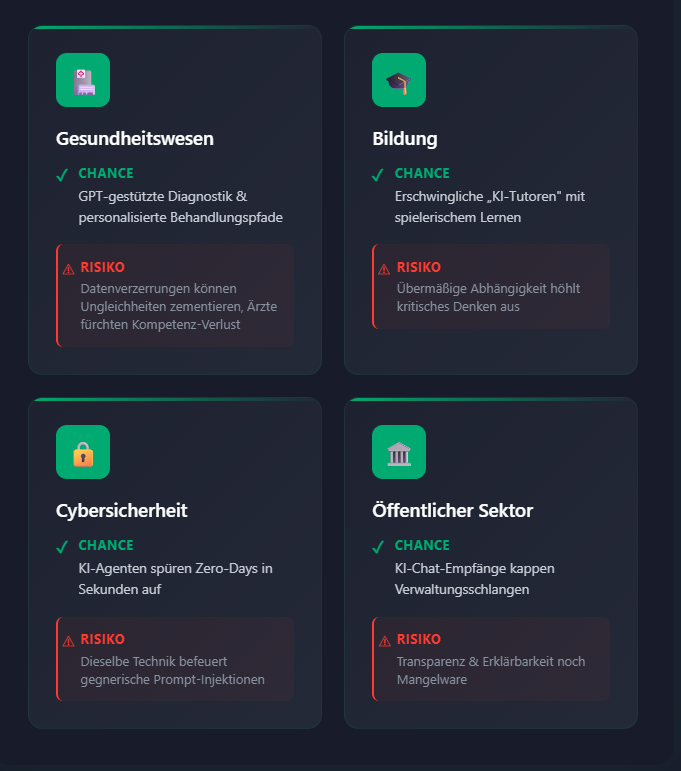Click the GPT-gestützte Diagnostik description

pos(180,207)
